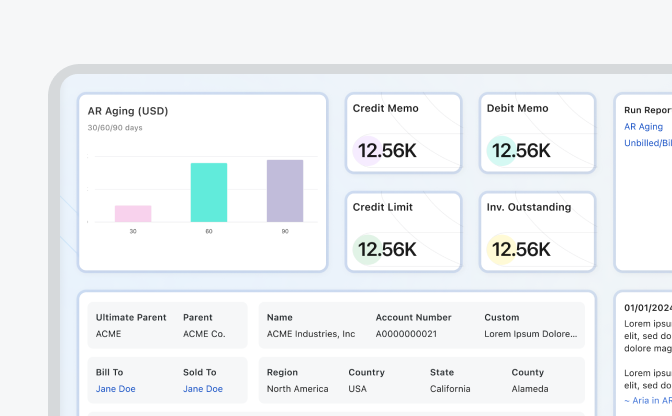Screen dimensions: 672x416
Task: Open the 01/01/2024 note entry
Action: pyautogui.click(x=647, y=308)
